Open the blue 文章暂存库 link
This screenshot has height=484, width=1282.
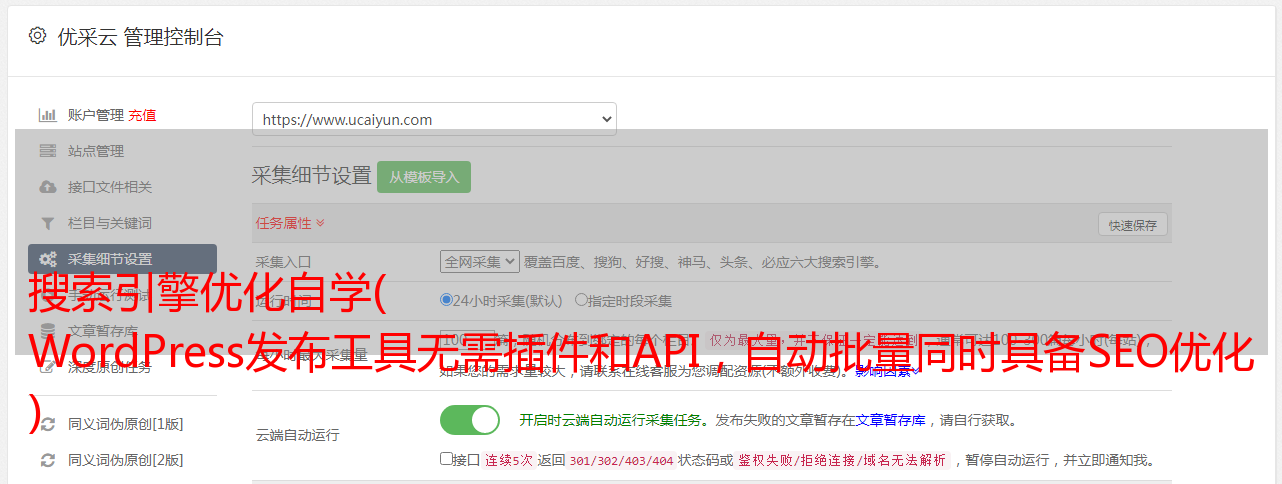point(890,420)
